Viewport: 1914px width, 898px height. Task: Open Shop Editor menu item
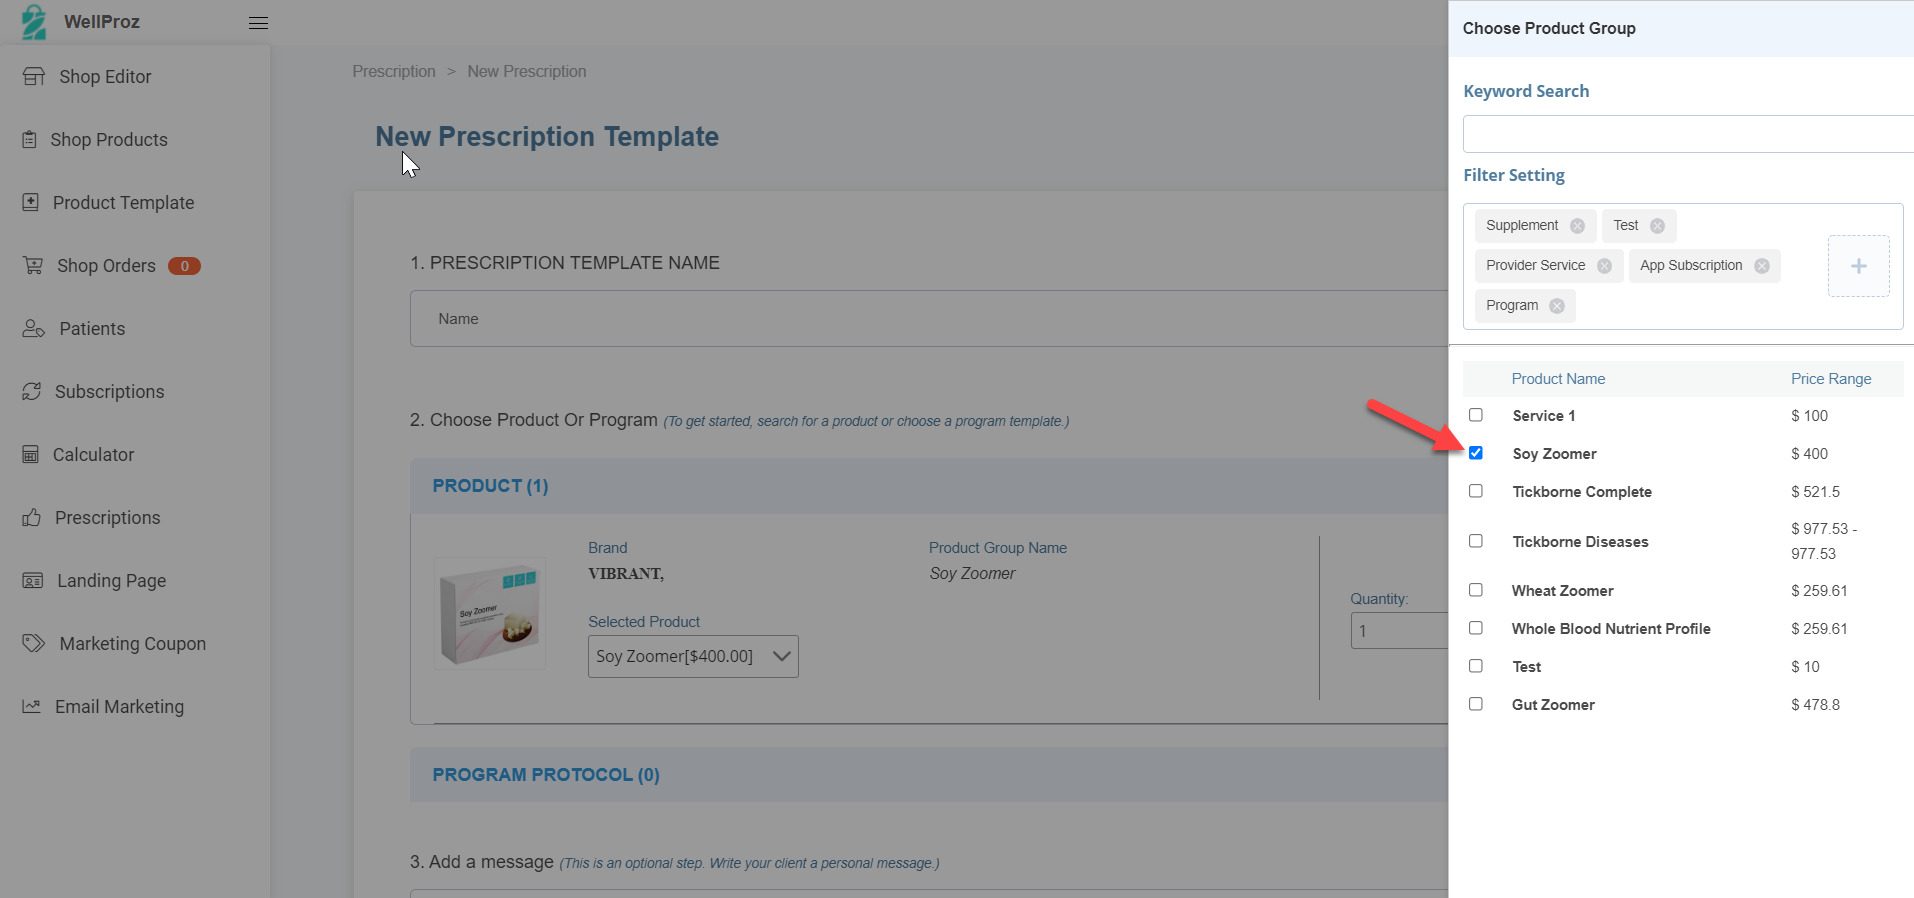[x=105, y=77]
